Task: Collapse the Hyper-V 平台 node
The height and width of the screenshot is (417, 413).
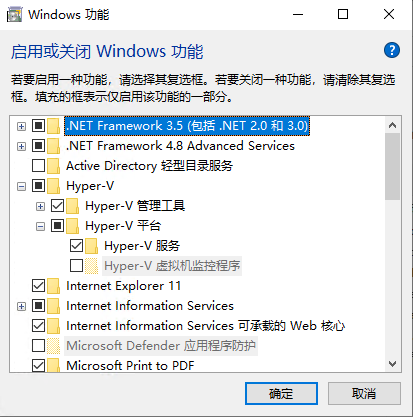Action: coord(40,226)
